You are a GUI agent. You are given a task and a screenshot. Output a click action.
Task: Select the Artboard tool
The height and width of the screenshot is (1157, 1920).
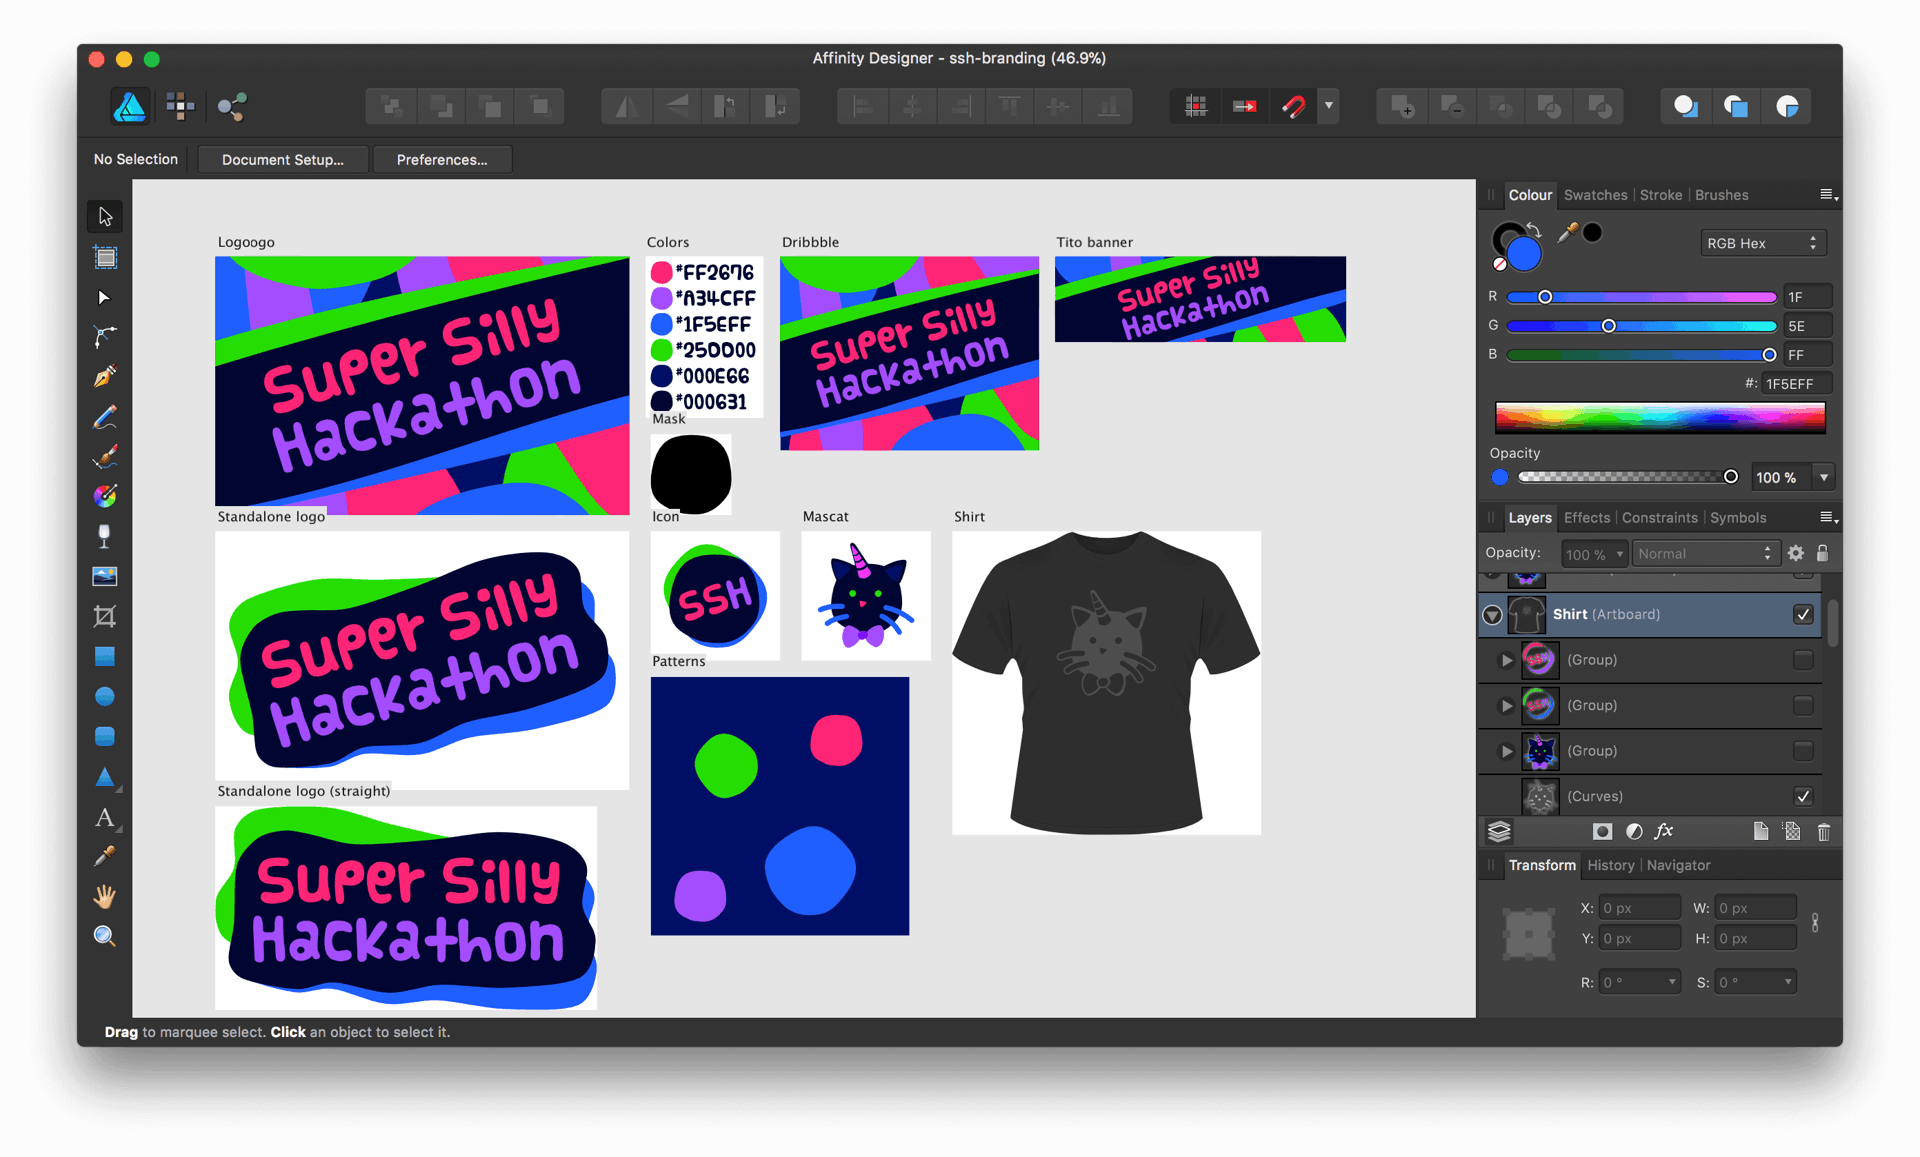pos(105,257)
